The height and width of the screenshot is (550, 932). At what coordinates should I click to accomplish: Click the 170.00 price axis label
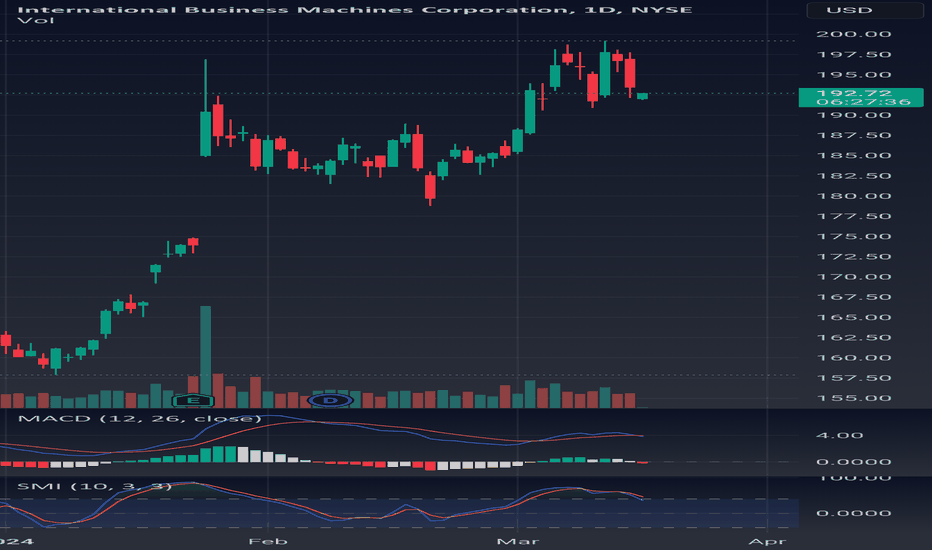854,277
